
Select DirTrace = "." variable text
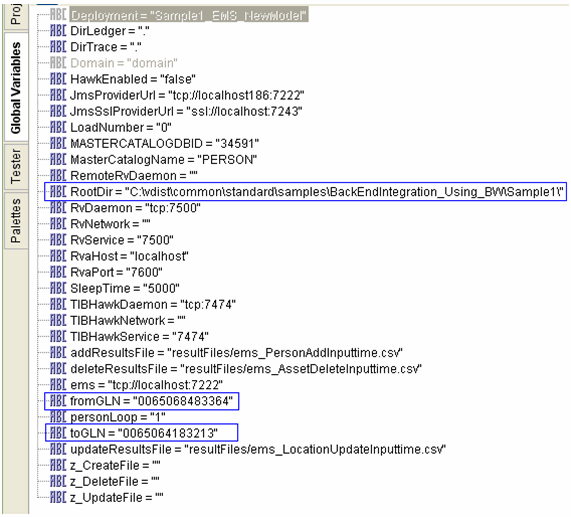(106, 47)
